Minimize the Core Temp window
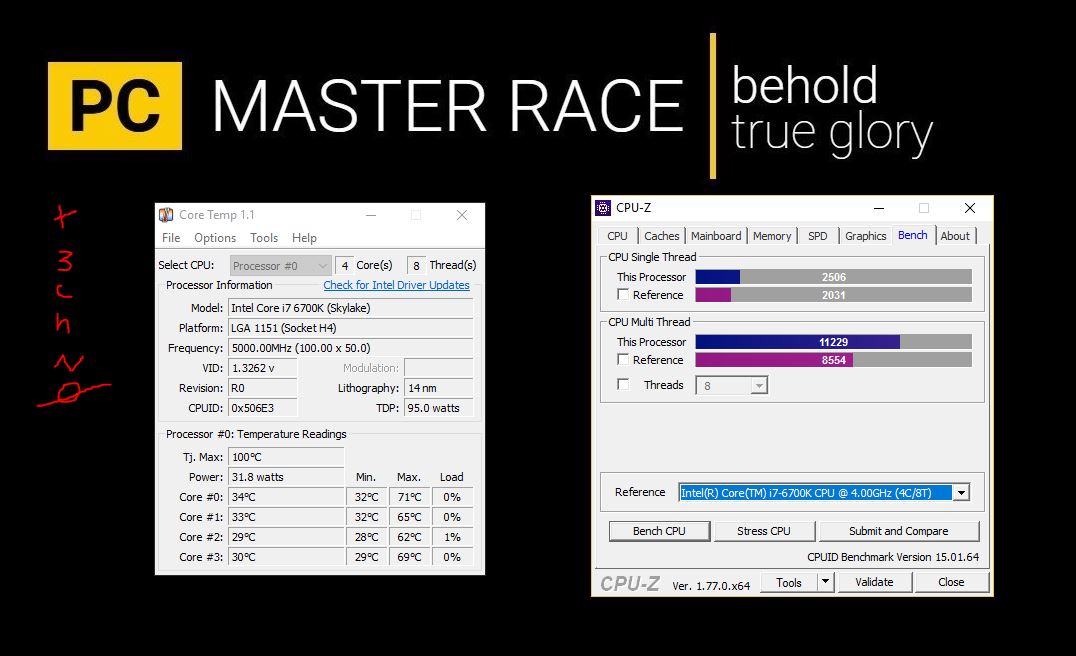The image size is (1076, 656). tap(371, 215)
